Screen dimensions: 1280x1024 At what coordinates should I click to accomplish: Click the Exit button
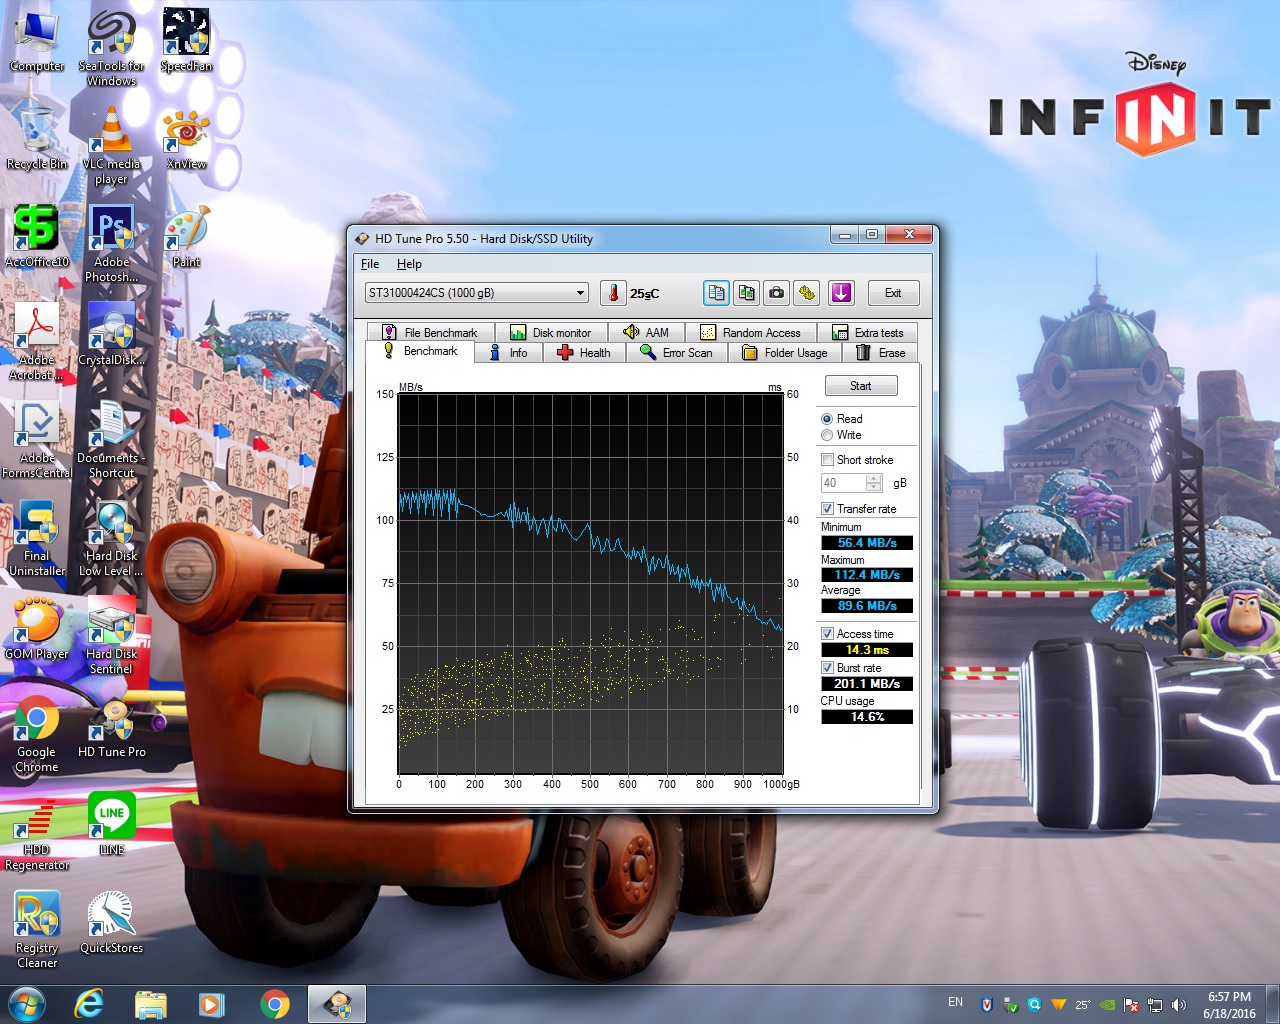(893, 293)
